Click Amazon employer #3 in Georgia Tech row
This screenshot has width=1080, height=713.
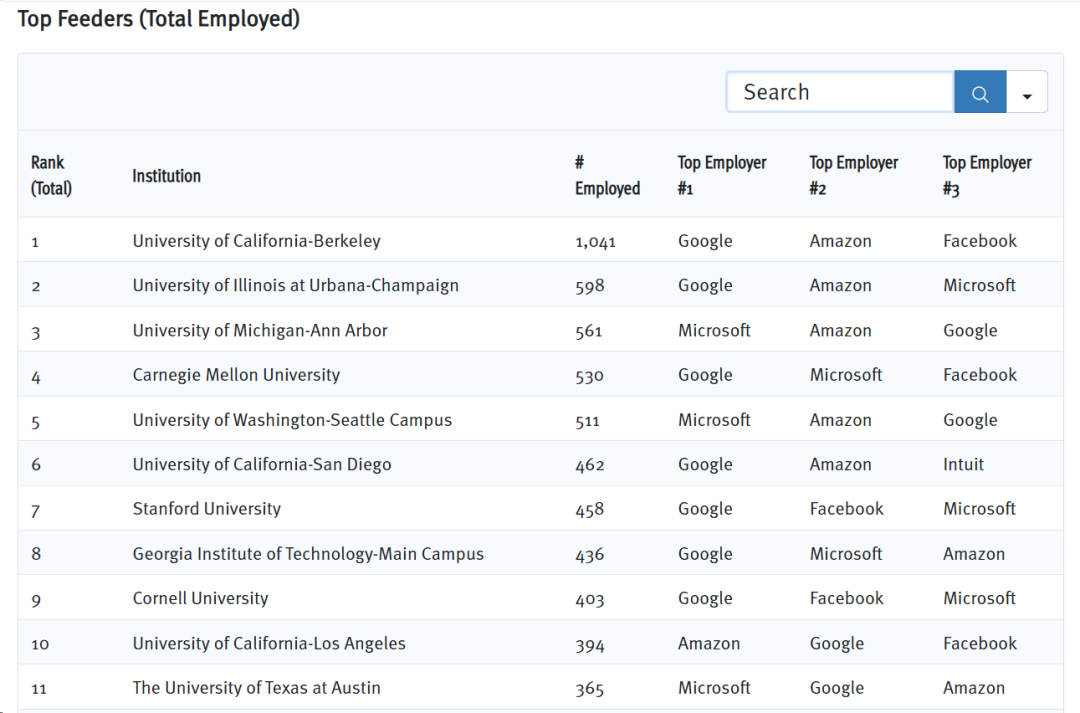[x=973, y=554]
